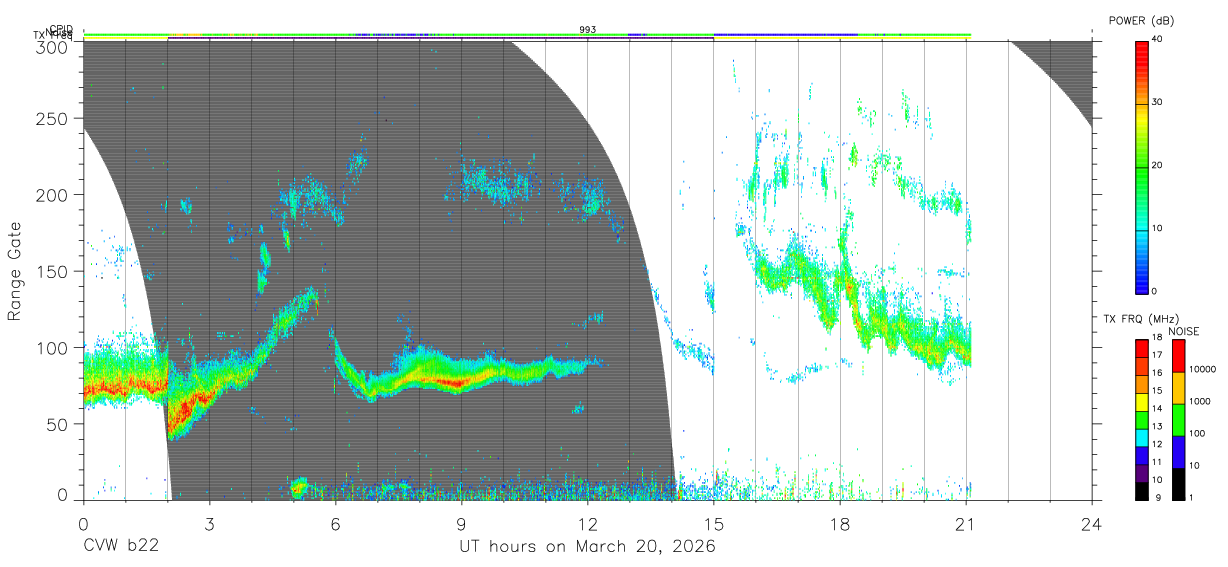
Task: Click the green NOISE segment between 100 and 1000
Action: (1178, 420)
